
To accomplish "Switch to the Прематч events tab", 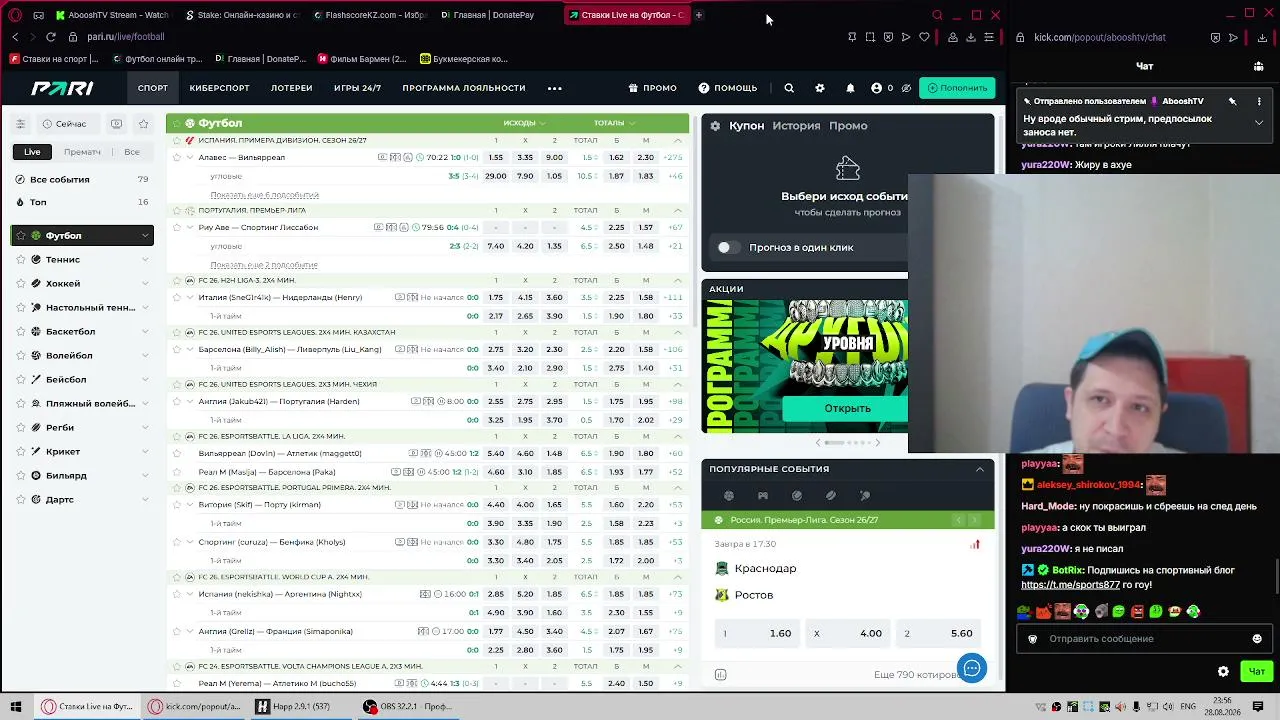I will pos(82,152).
